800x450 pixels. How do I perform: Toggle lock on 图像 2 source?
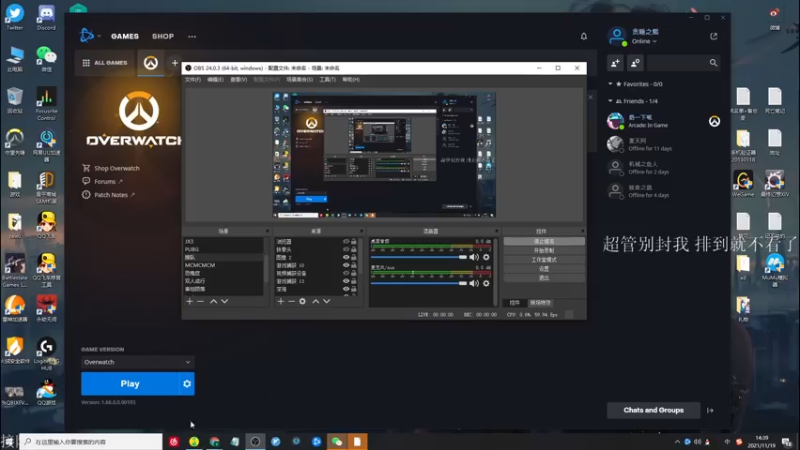354,257
